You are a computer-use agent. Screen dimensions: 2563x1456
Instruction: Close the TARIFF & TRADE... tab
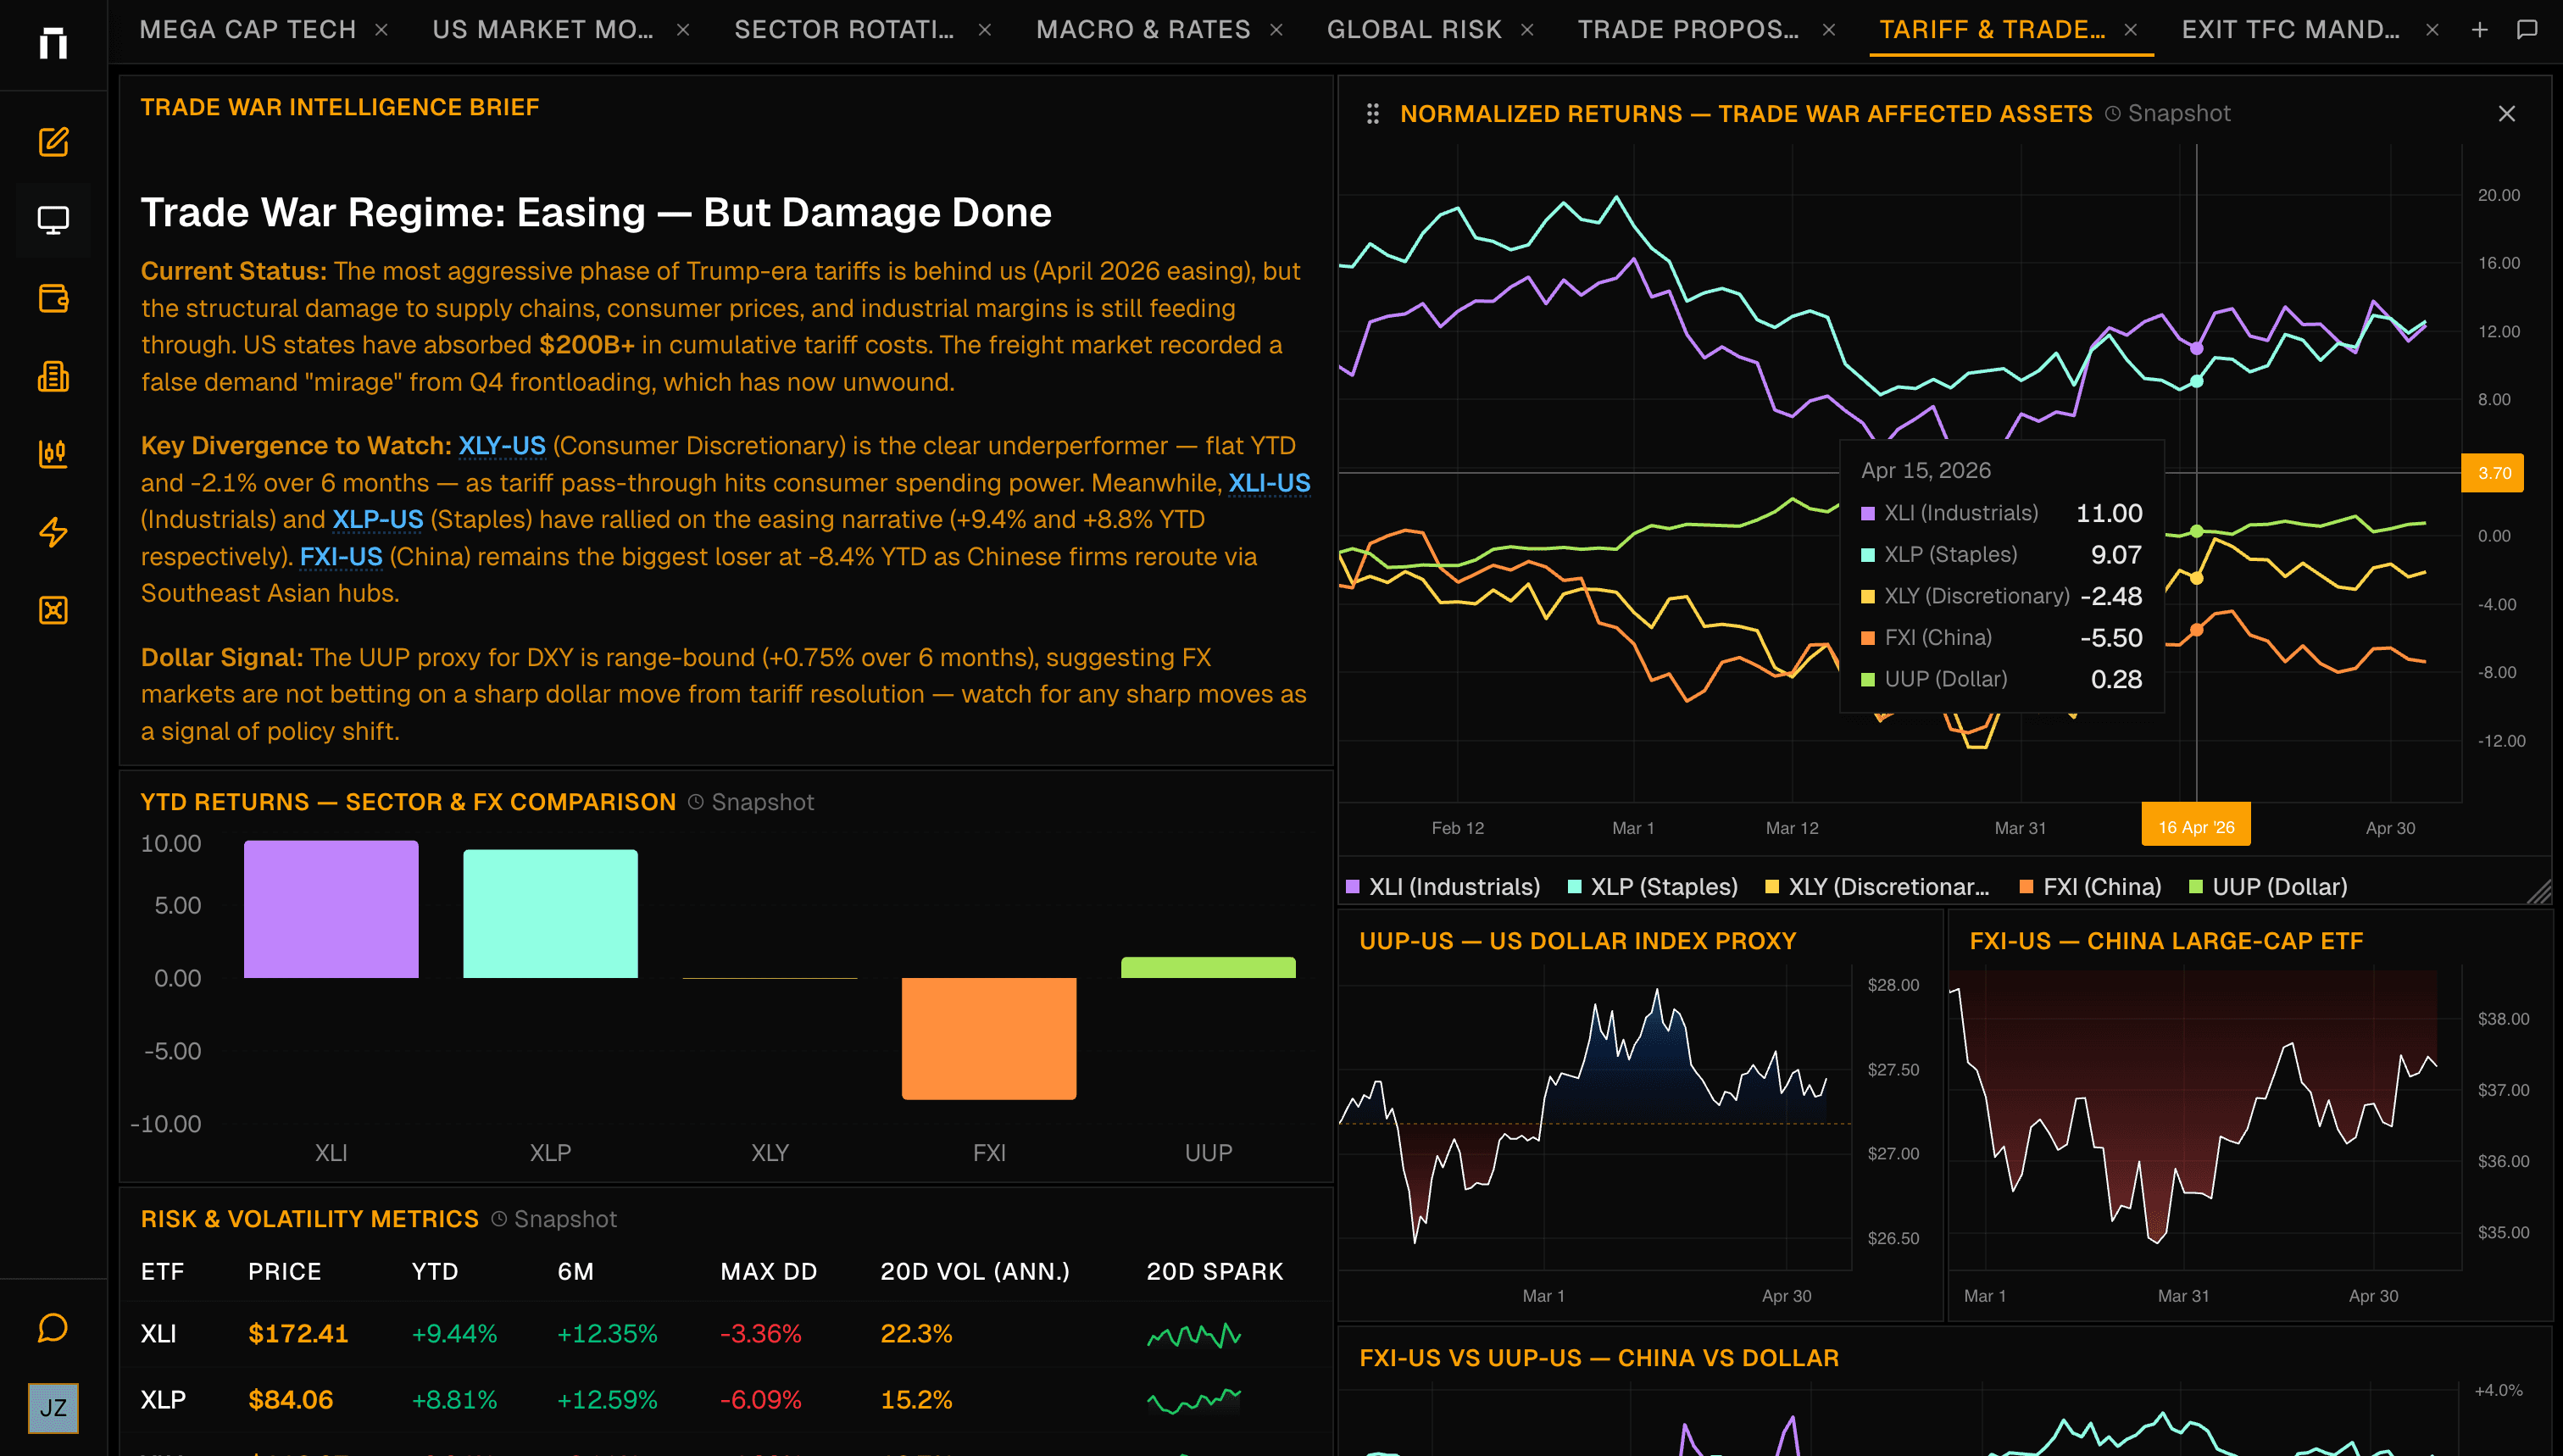click(2131, 30)
